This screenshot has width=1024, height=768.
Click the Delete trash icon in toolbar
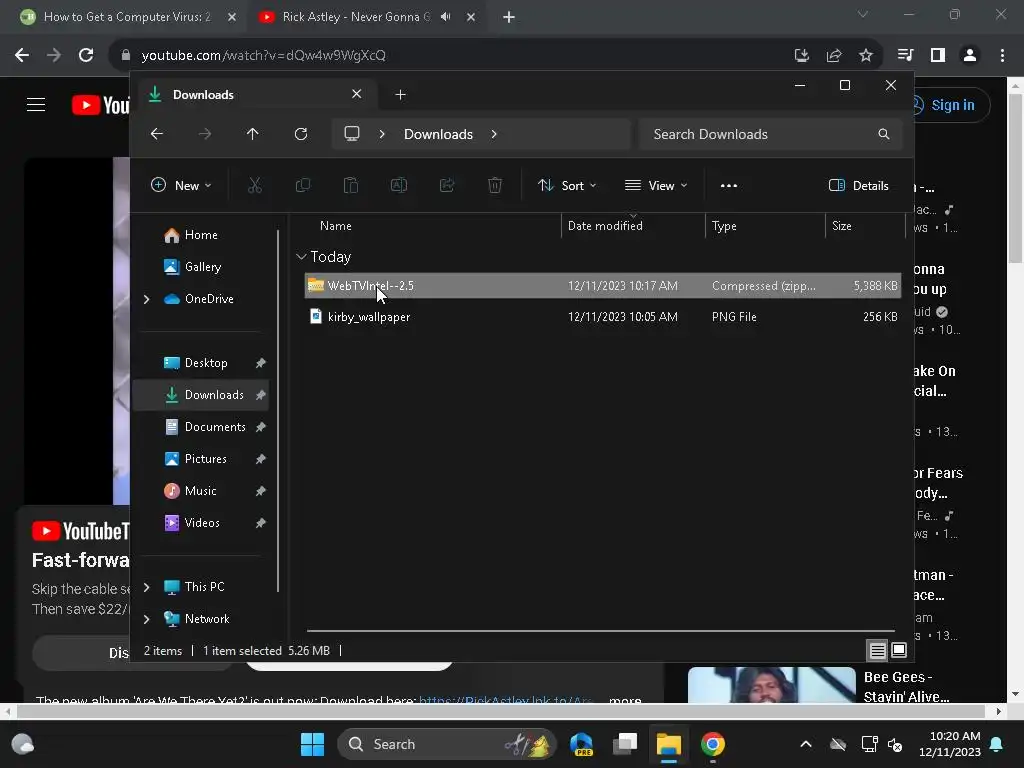click(x=495, y=185)
